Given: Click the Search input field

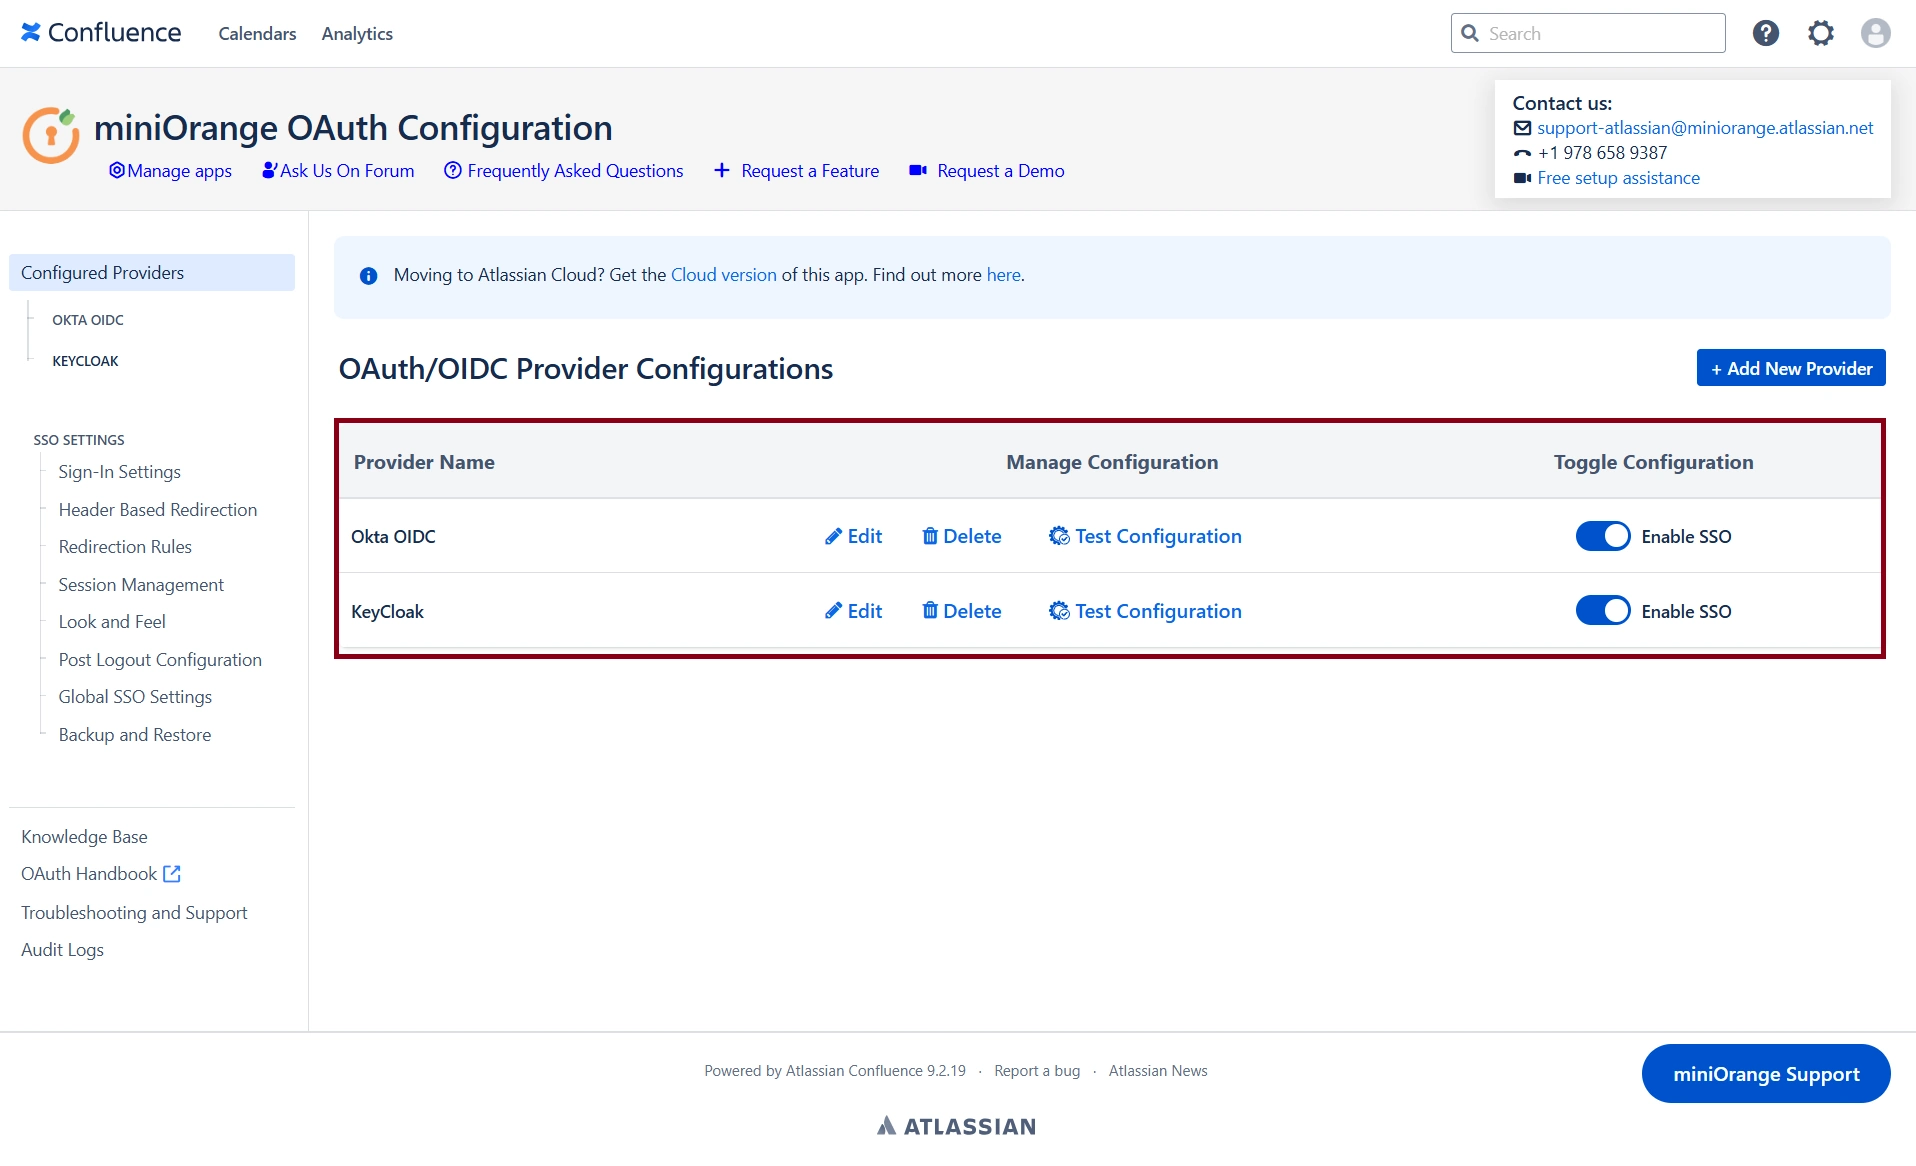Looking at the screenshot, I should pyautogui.click(x=1588, y=33).
